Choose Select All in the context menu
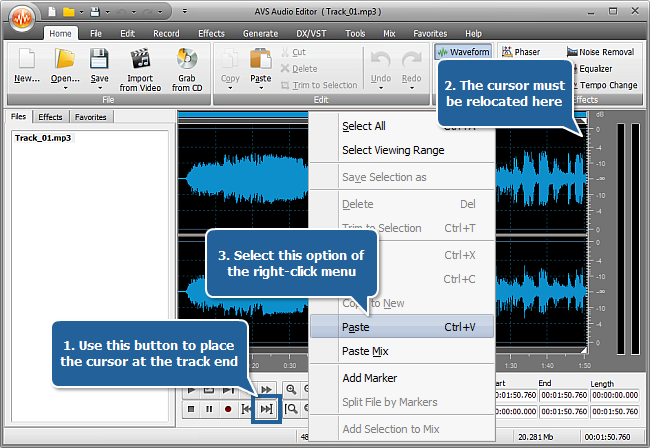Viewport: 650px width, 448px height. [x=402, y=126]
